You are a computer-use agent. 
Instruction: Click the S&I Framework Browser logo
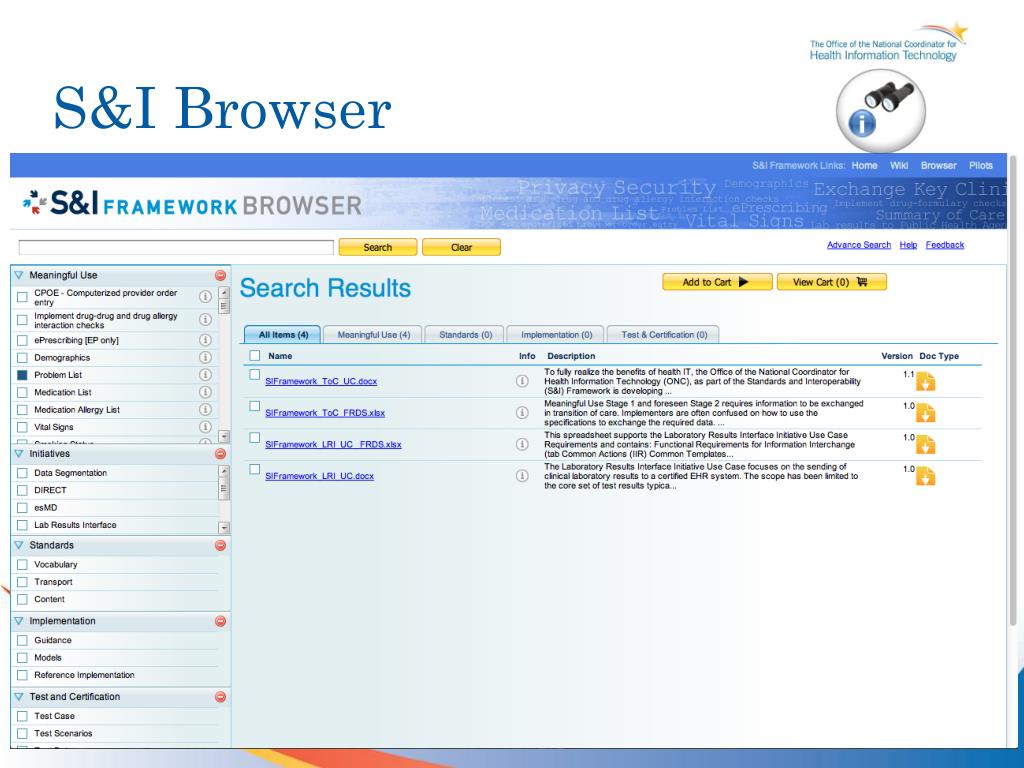point(191,203)
